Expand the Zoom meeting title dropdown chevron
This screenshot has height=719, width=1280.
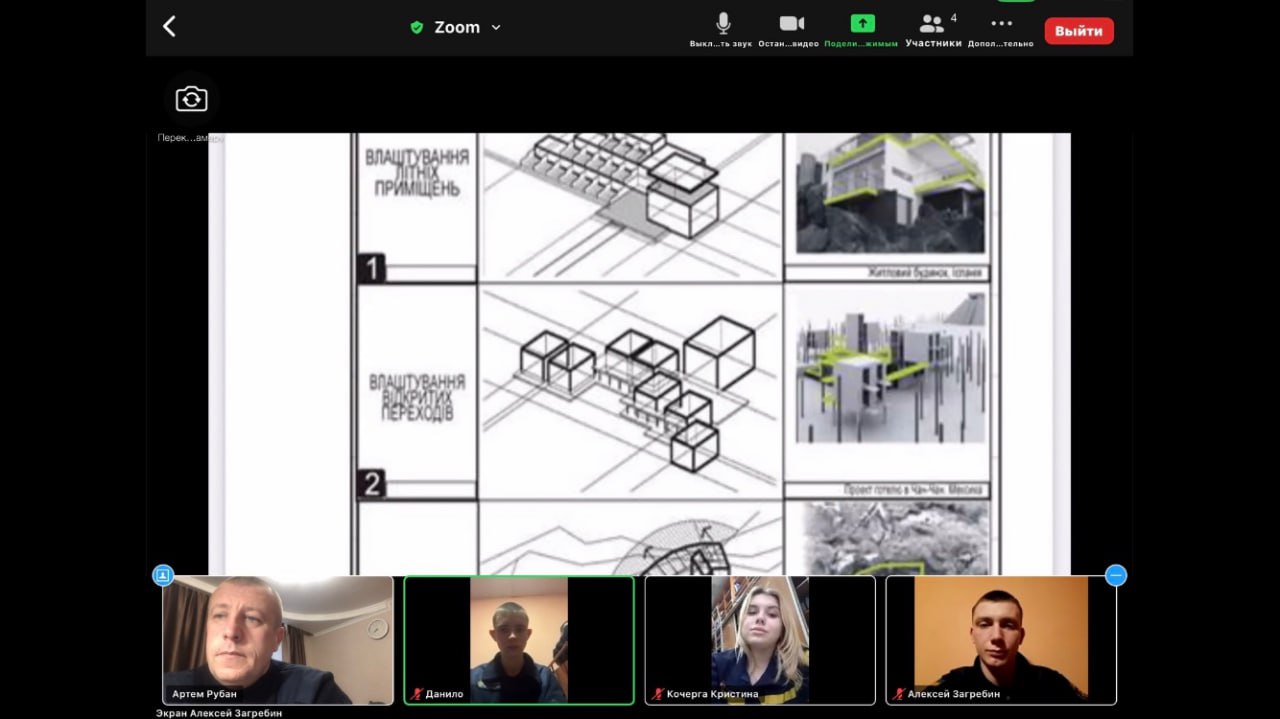coord(496,28)
